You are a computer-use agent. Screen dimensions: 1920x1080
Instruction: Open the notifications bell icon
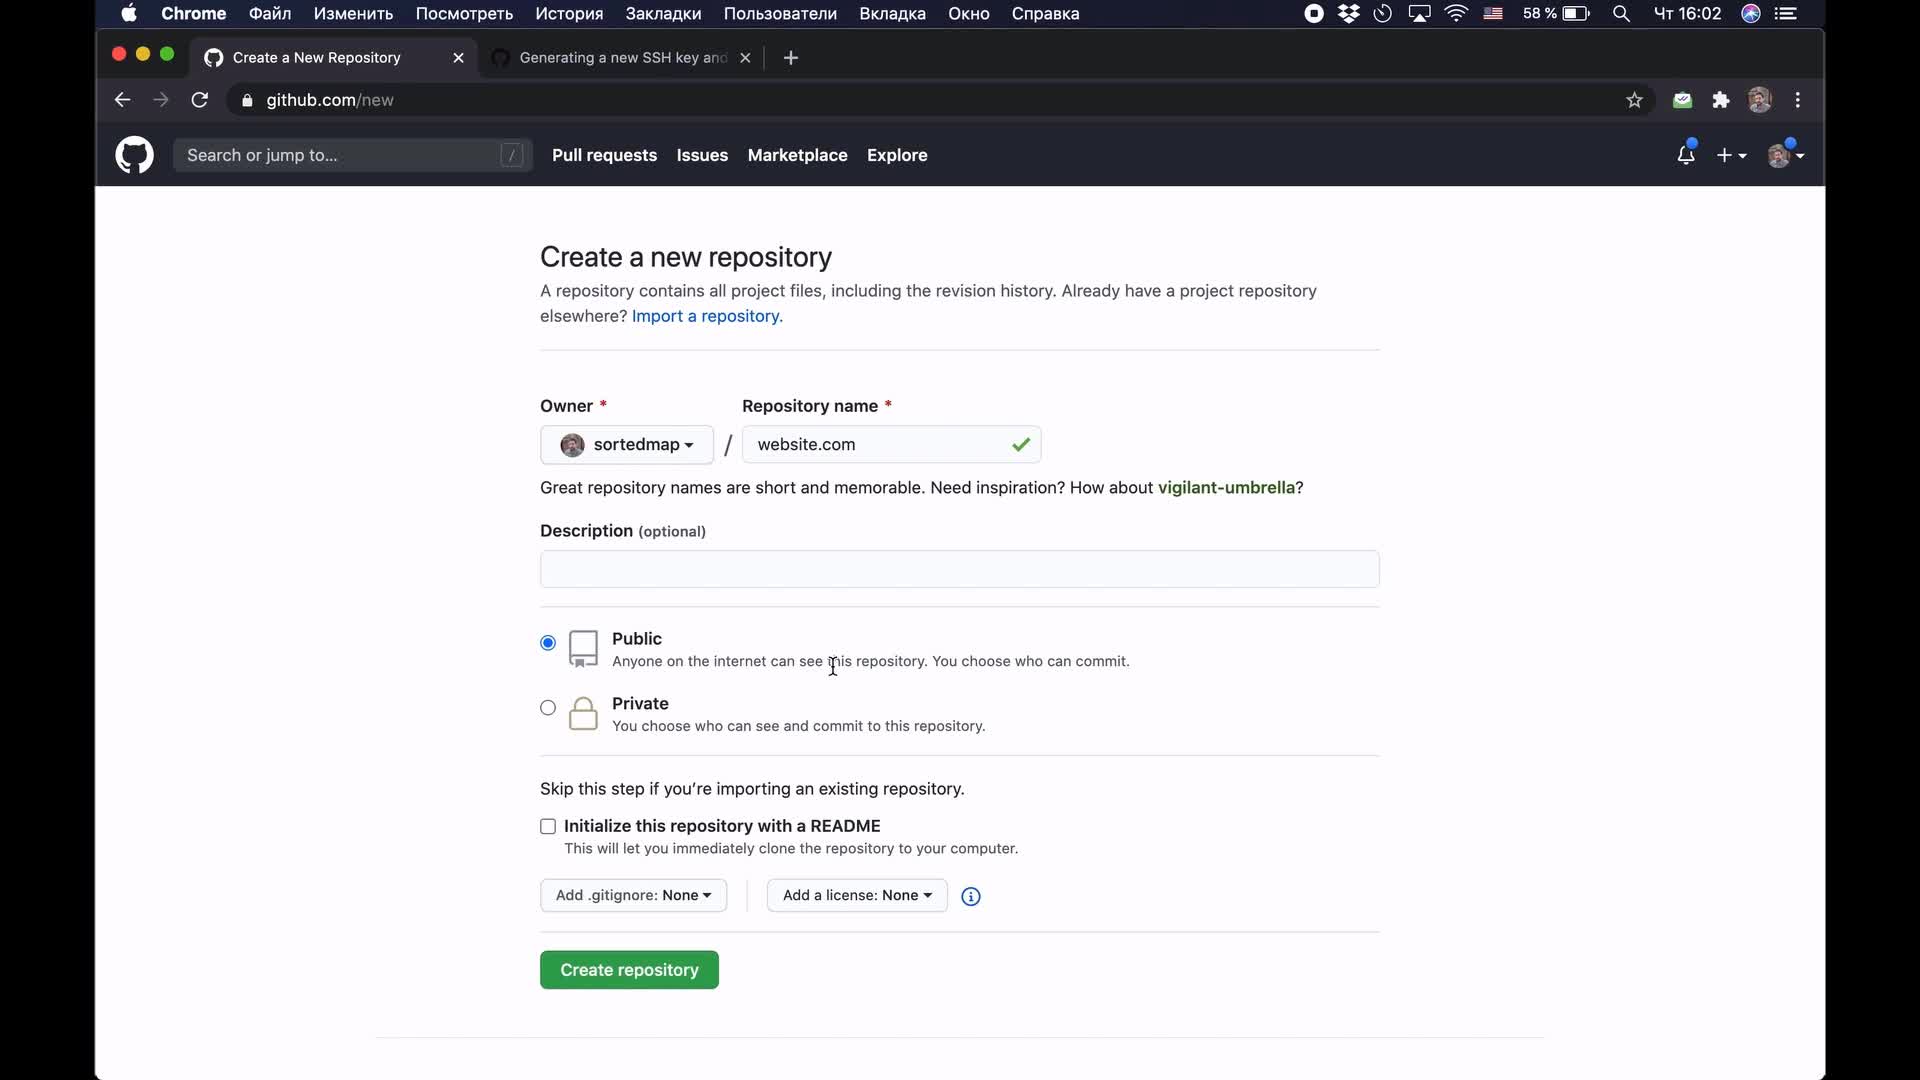(1686, 155)
